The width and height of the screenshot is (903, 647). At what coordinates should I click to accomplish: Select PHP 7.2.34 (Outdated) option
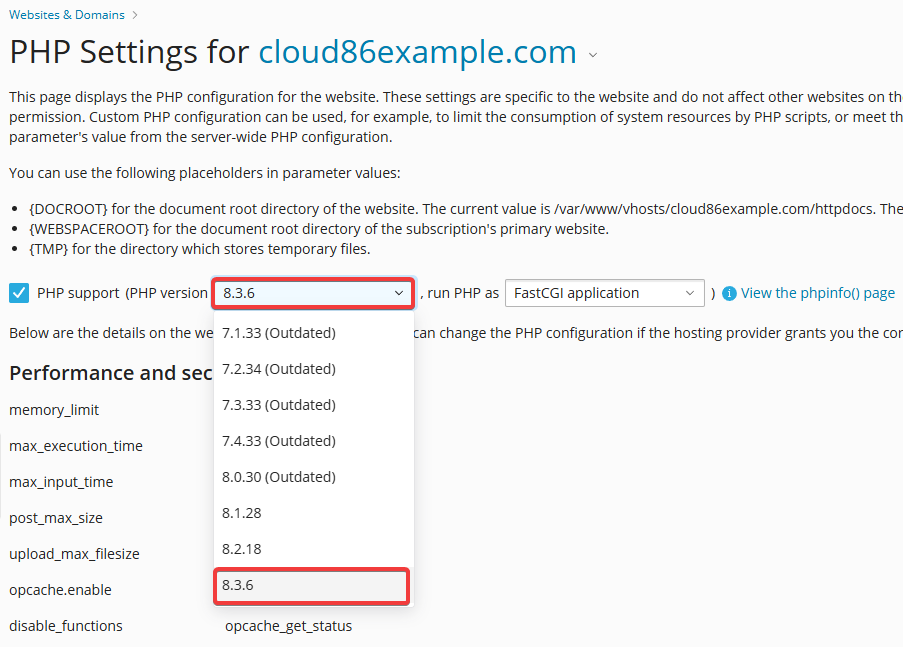pyautogui.click(x=313, y=369)
